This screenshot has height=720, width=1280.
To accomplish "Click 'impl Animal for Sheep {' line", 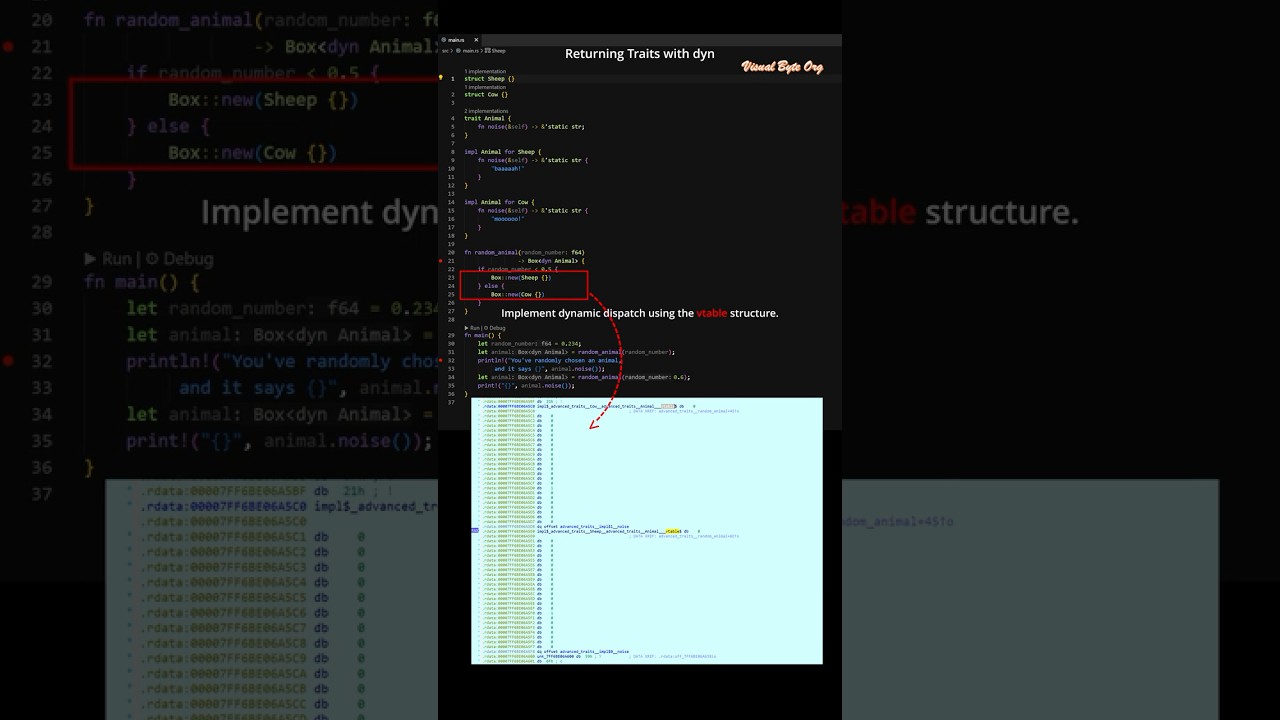I will [502, 152].
